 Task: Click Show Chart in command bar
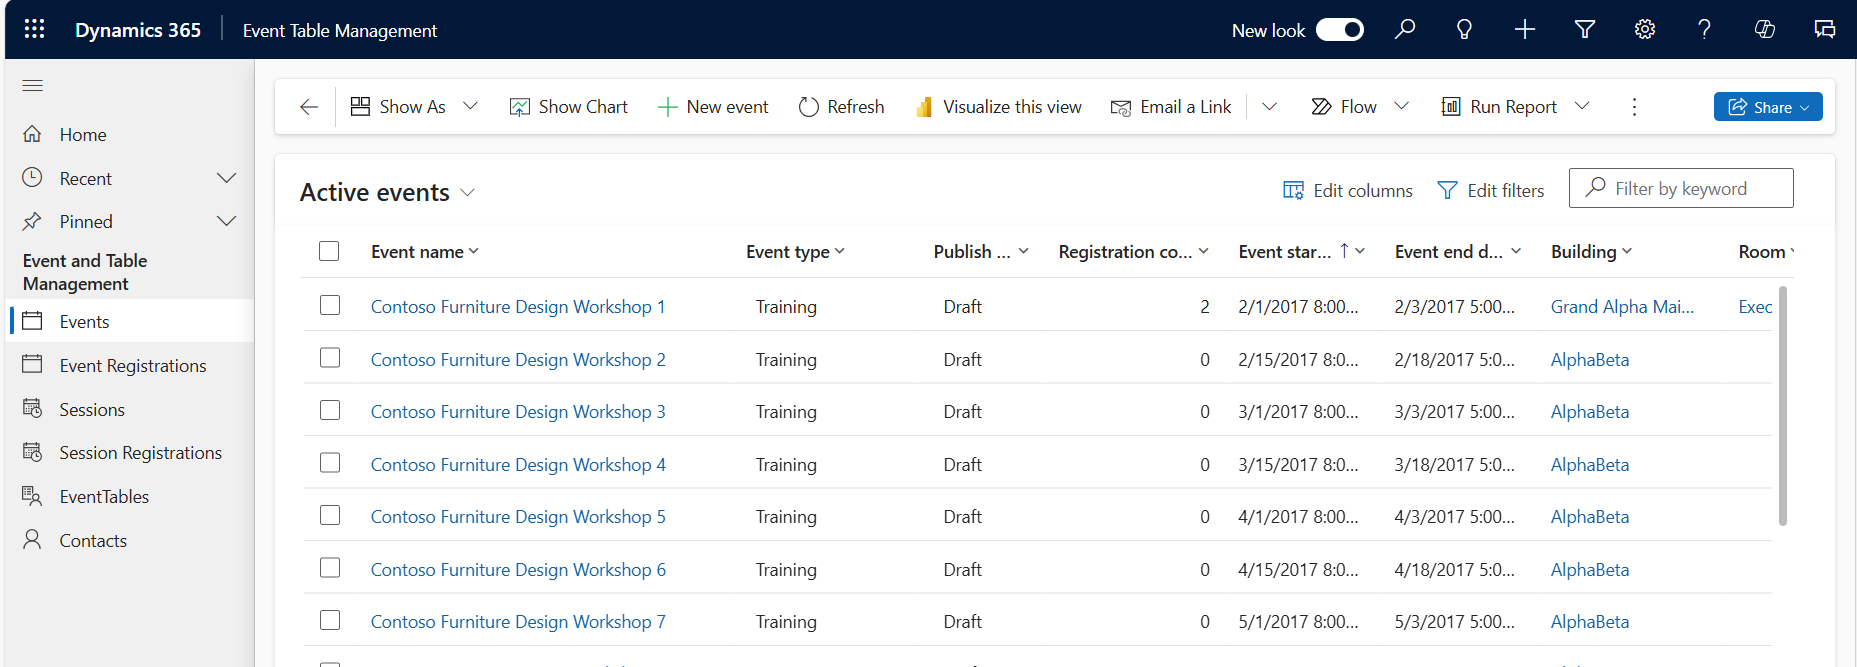pyautogui.click(x=569, y=106)
